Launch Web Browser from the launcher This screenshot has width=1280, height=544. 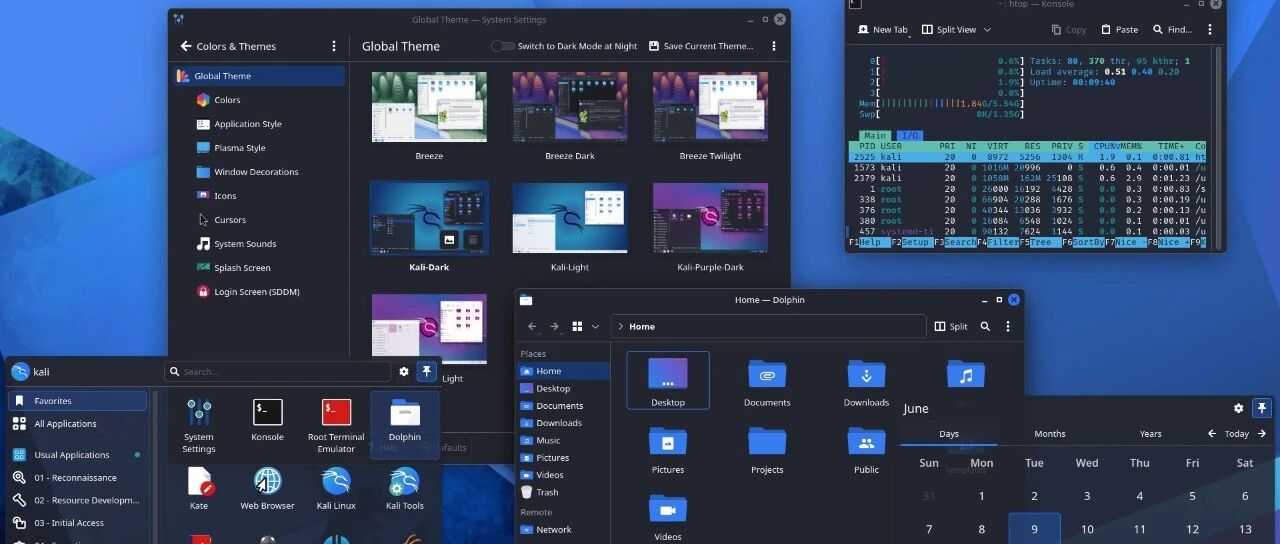(x=267, y=488)
